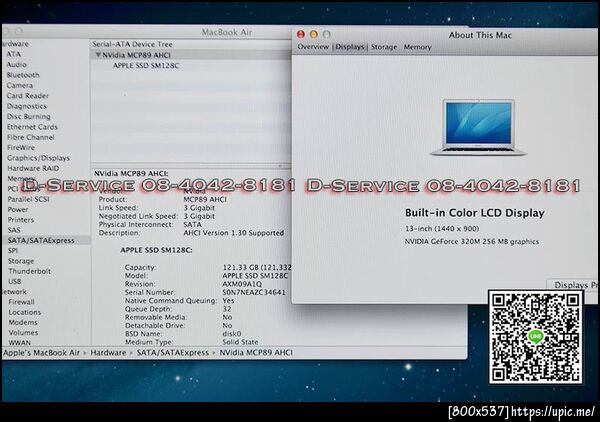
Task: Click the serial number S0N7NEAZC34641
Action: (254, 292)
